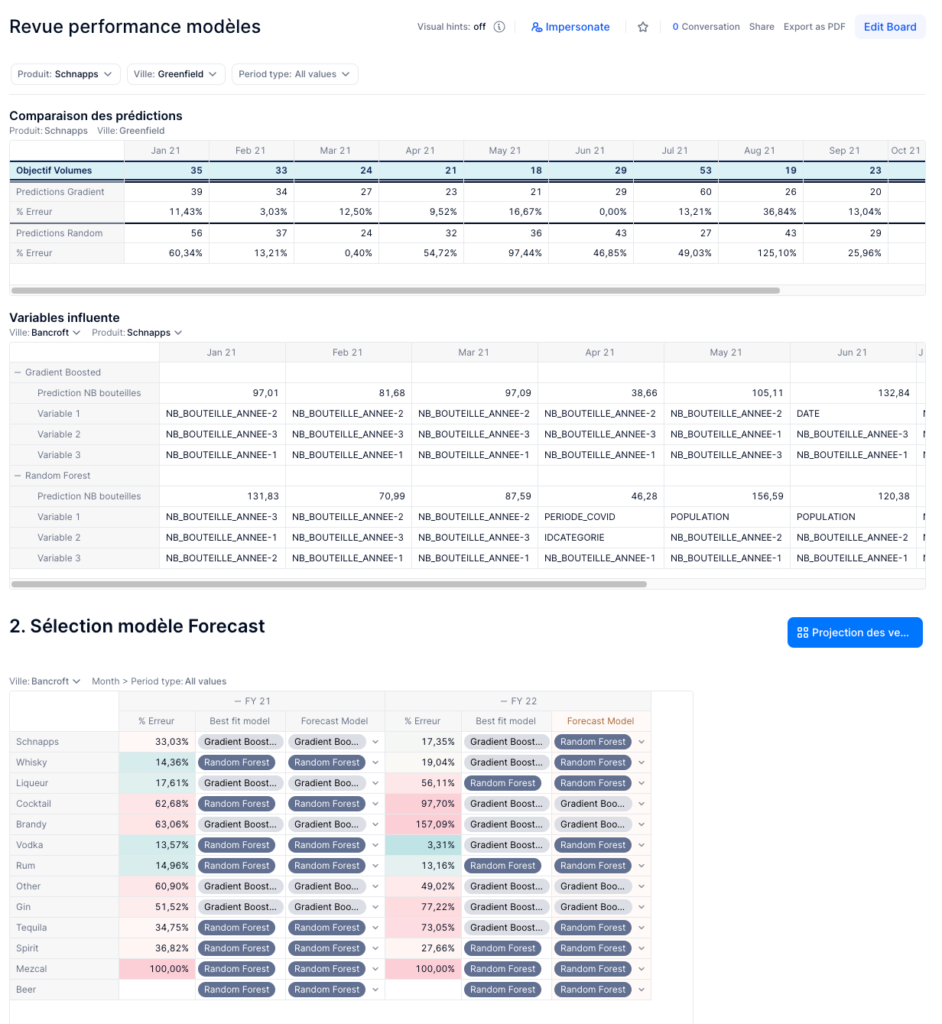Screen dimensions: 942x1024
Task: Star this board as favorite
Action: [643, 27]
